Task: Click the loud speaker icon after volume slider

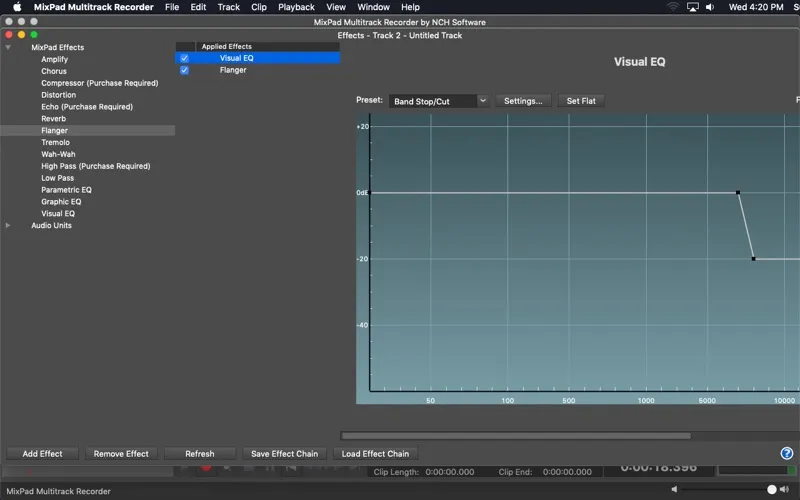Action: 784,489
